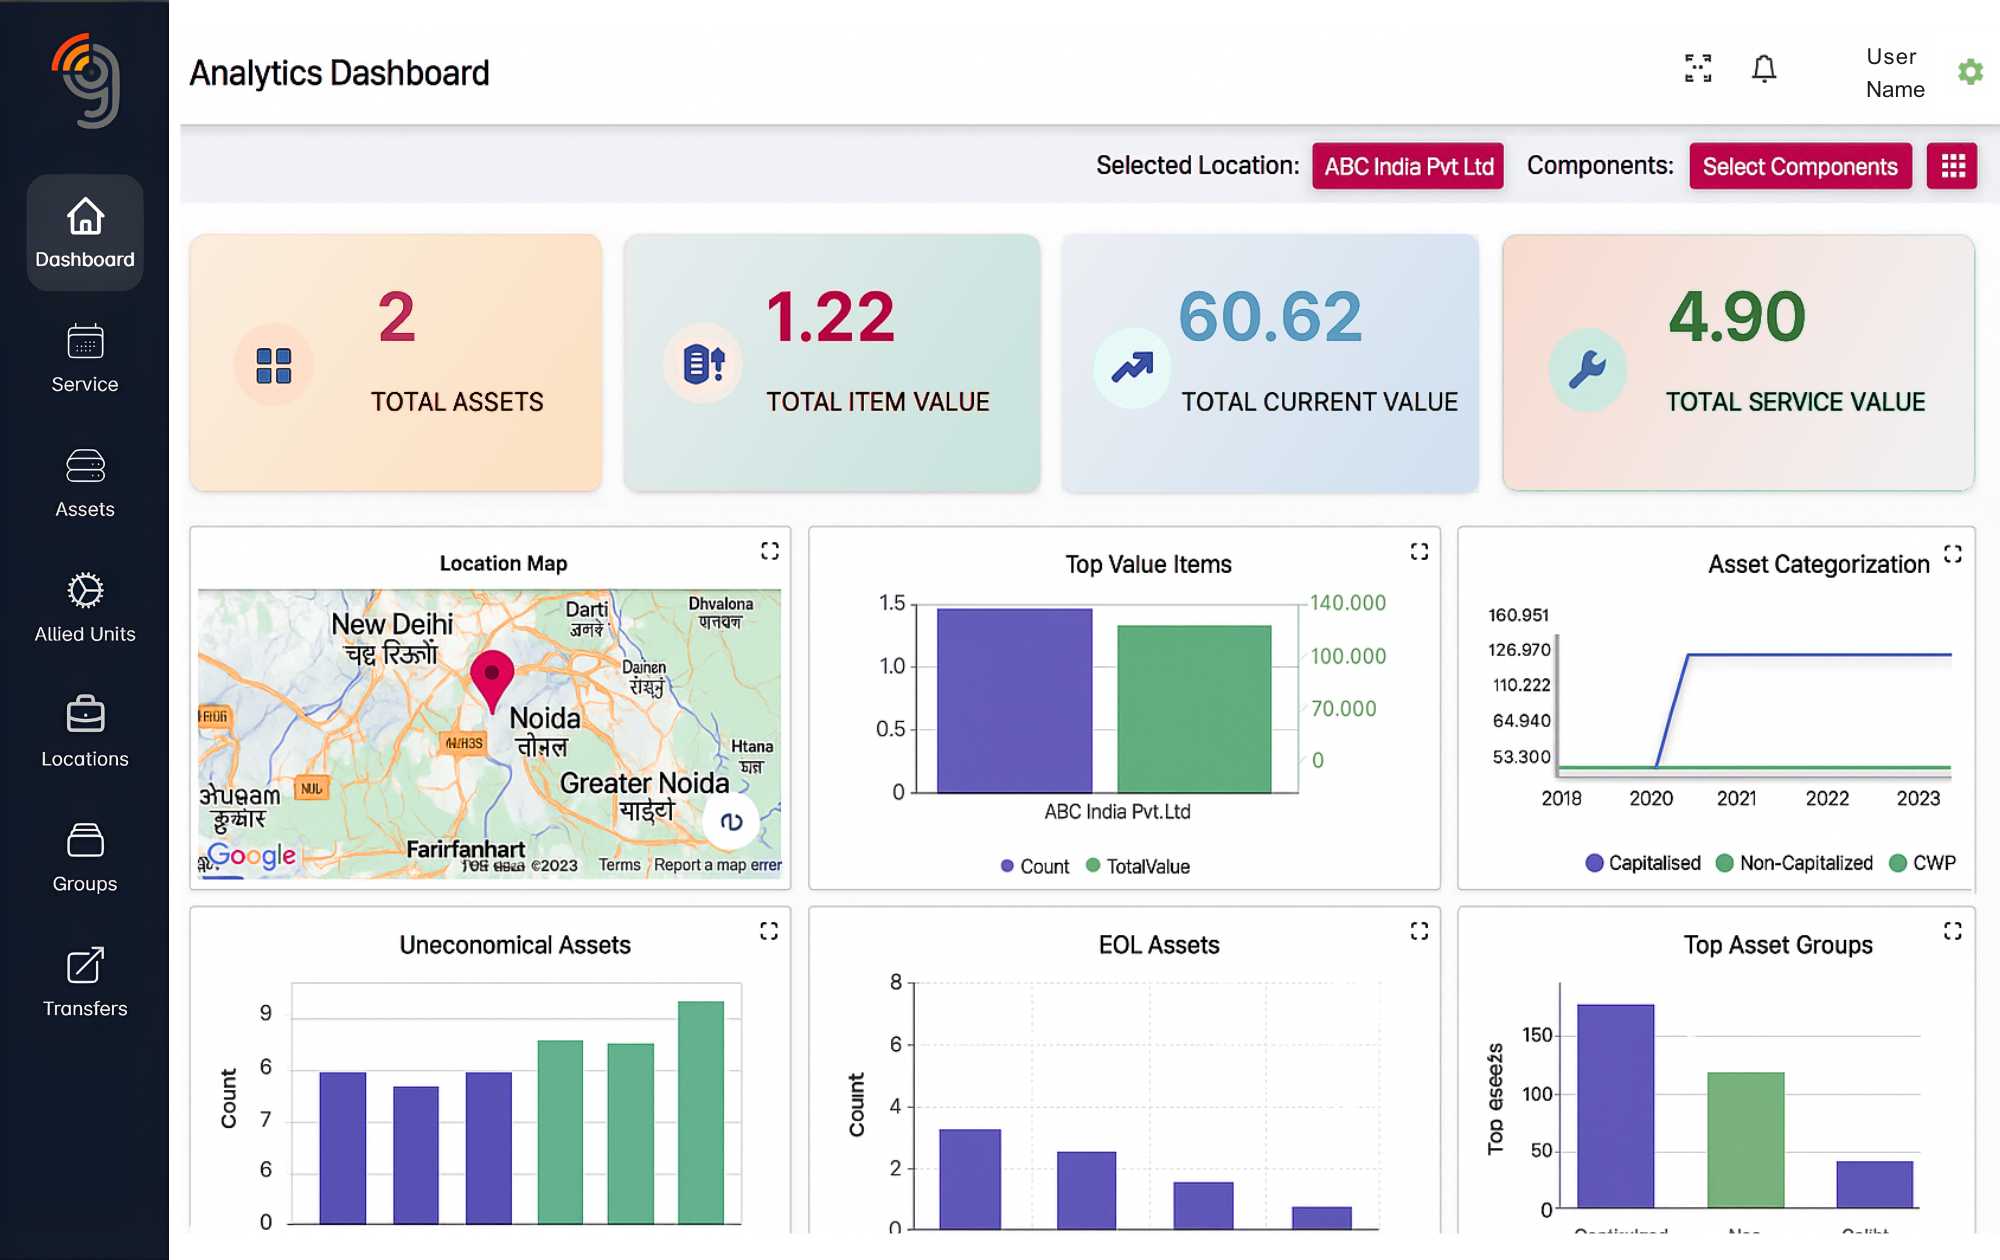Open the Select Components dropdown
Screen dimensions: 2000x1260
[x=1799, y=166]
